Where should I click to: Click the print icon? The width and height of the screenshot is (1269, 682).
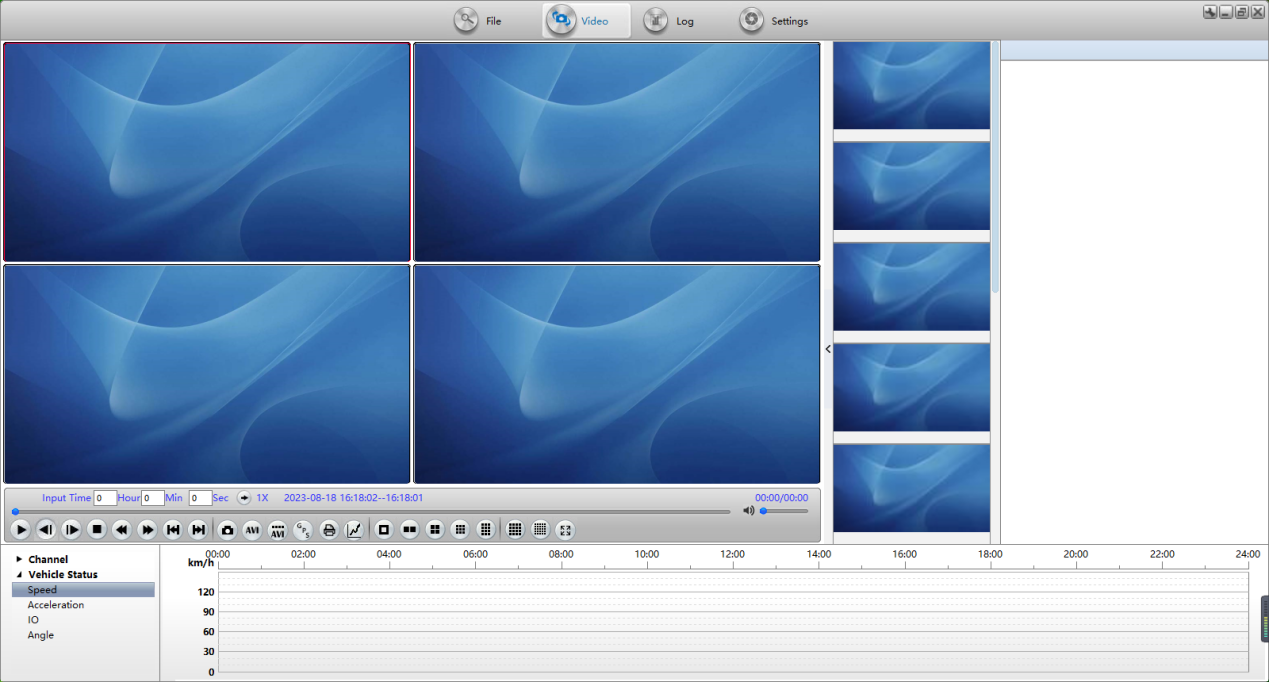(x=329, y=530)
